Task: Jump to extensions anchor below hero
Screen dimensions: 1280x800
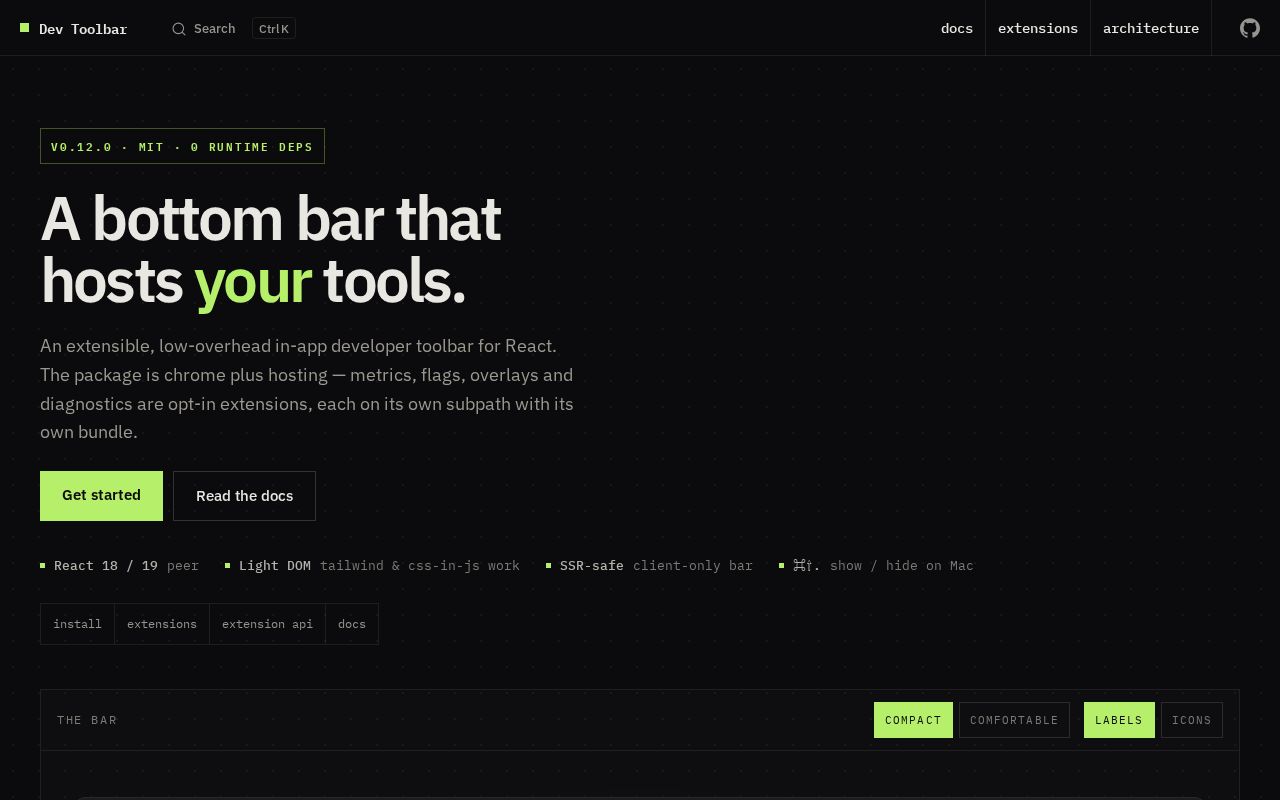Action: point(162,624)
